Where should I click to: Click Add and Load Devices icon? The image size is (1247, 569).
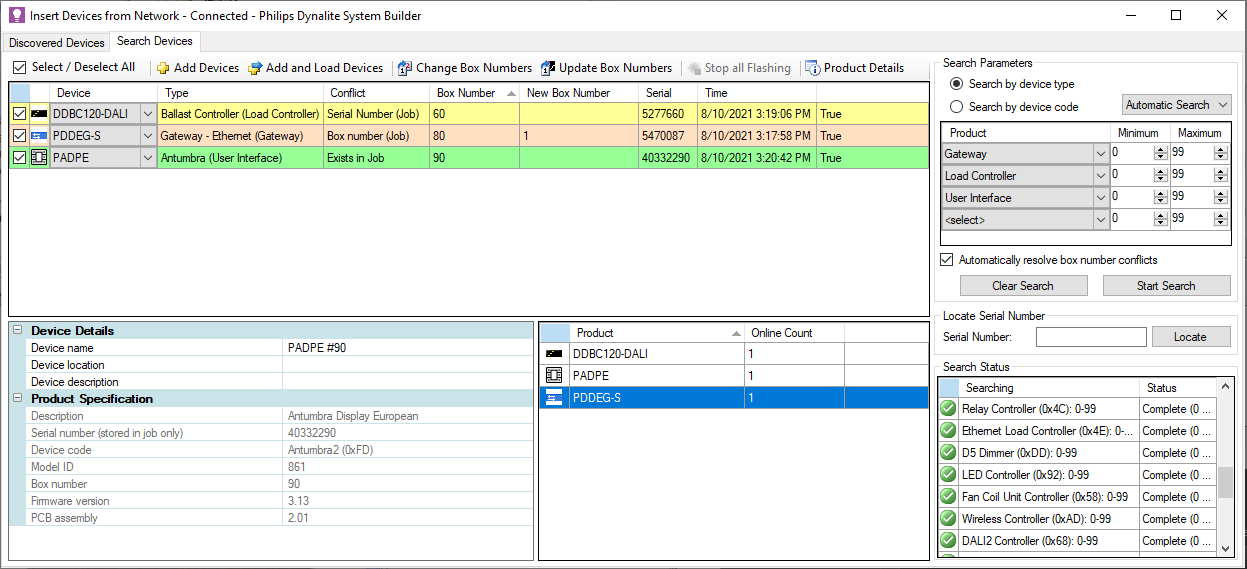(255, 68)
